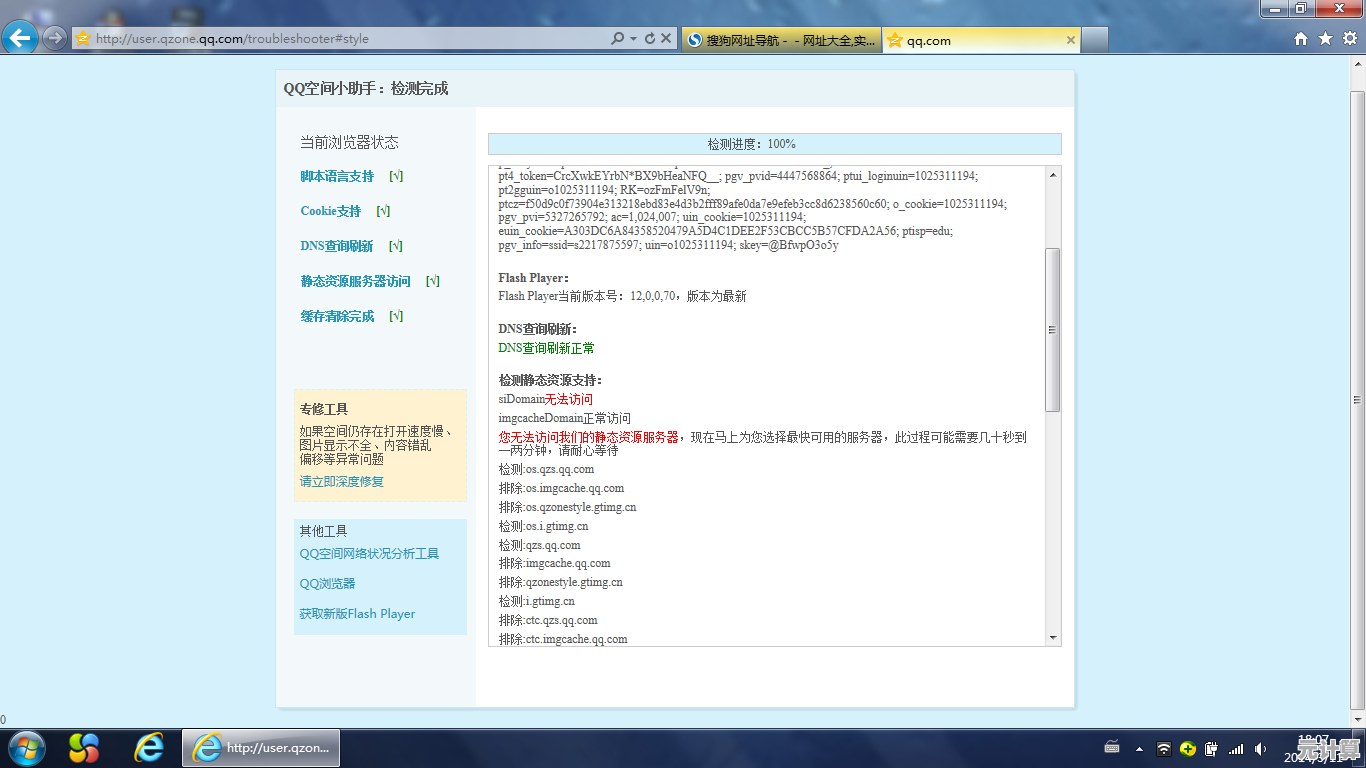Click 排除:os.imgcache.qq.com log line

coord(561,488)
